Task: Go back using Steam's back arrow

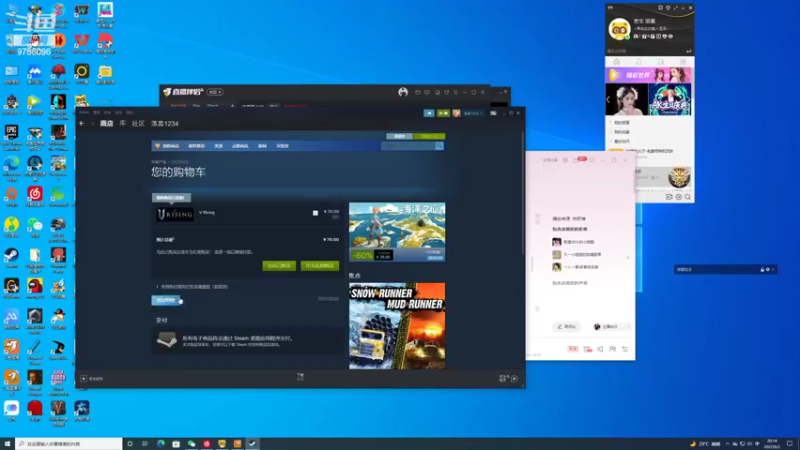Action: point(82,123)
